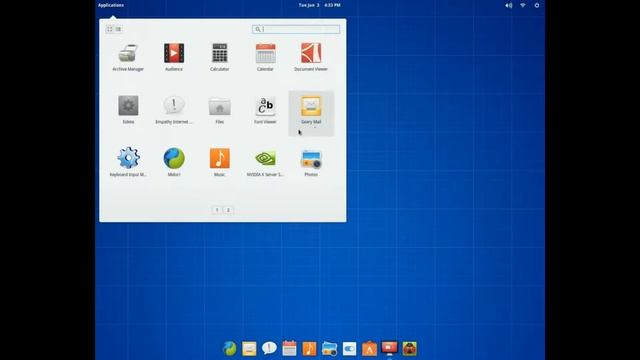
Task: Launch Midori browser from the grid
Action: (x=174, y=162)
